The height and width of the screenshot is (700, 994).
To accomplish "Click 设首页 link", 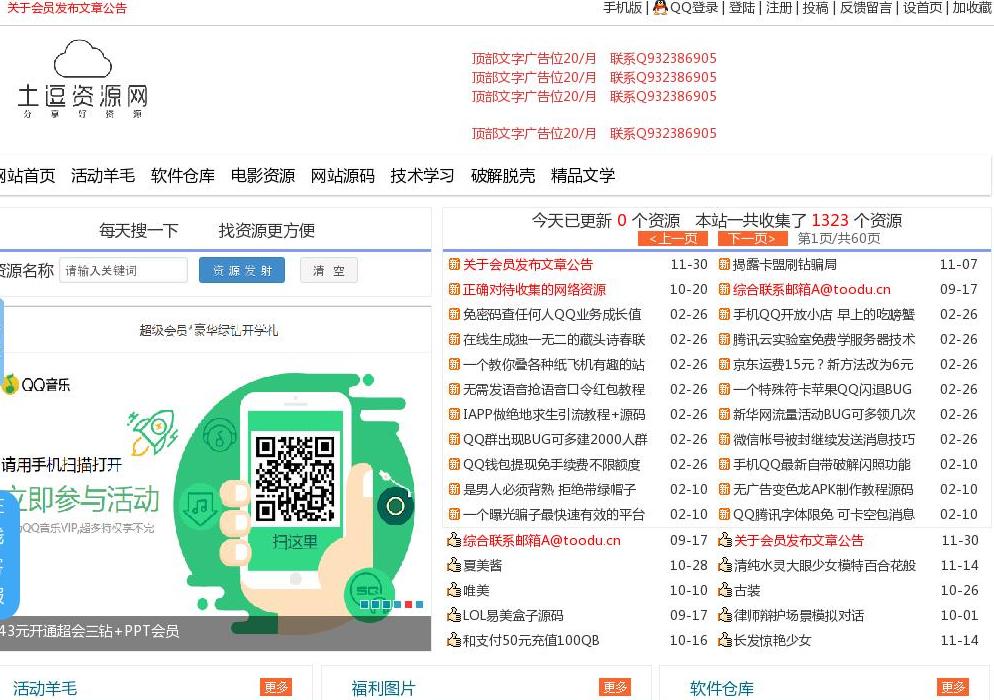I will pos(922,8).
